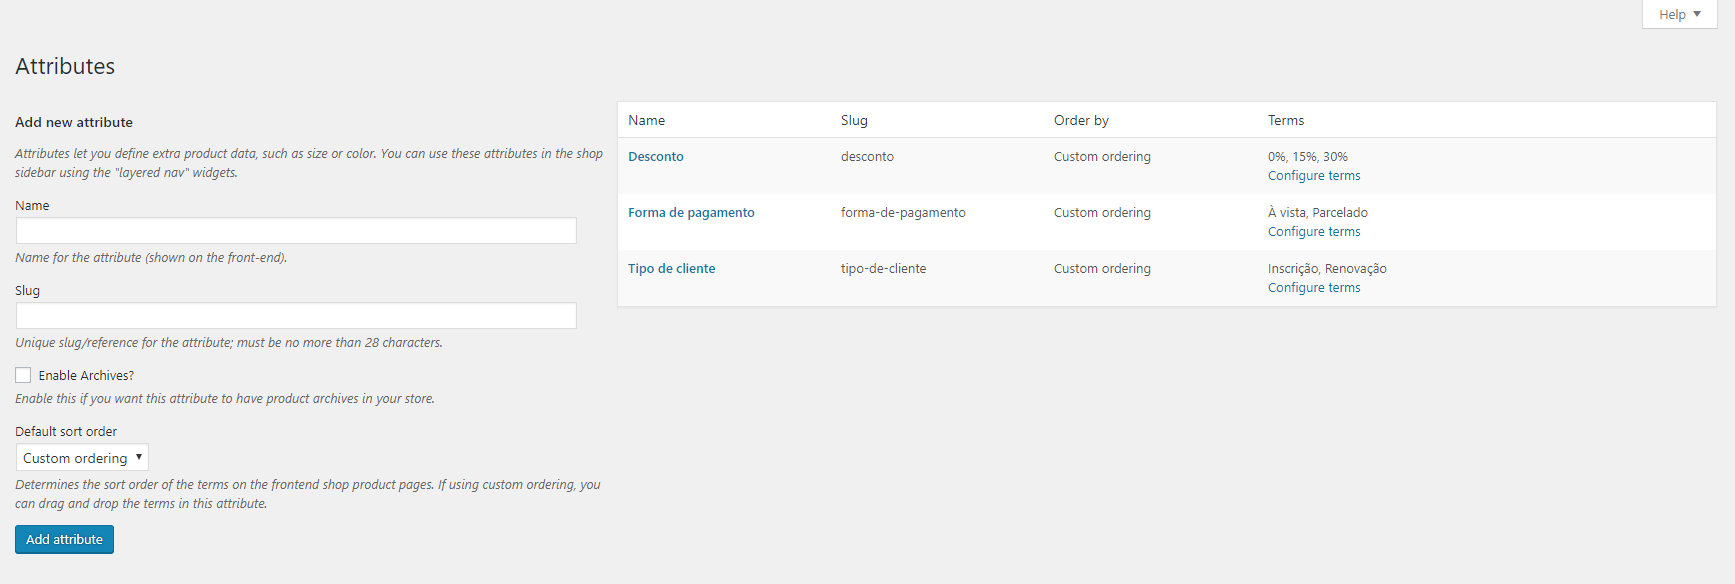Click the Attributes page heading
Screen dimensions: 1735x584
[x=65, y=66]
